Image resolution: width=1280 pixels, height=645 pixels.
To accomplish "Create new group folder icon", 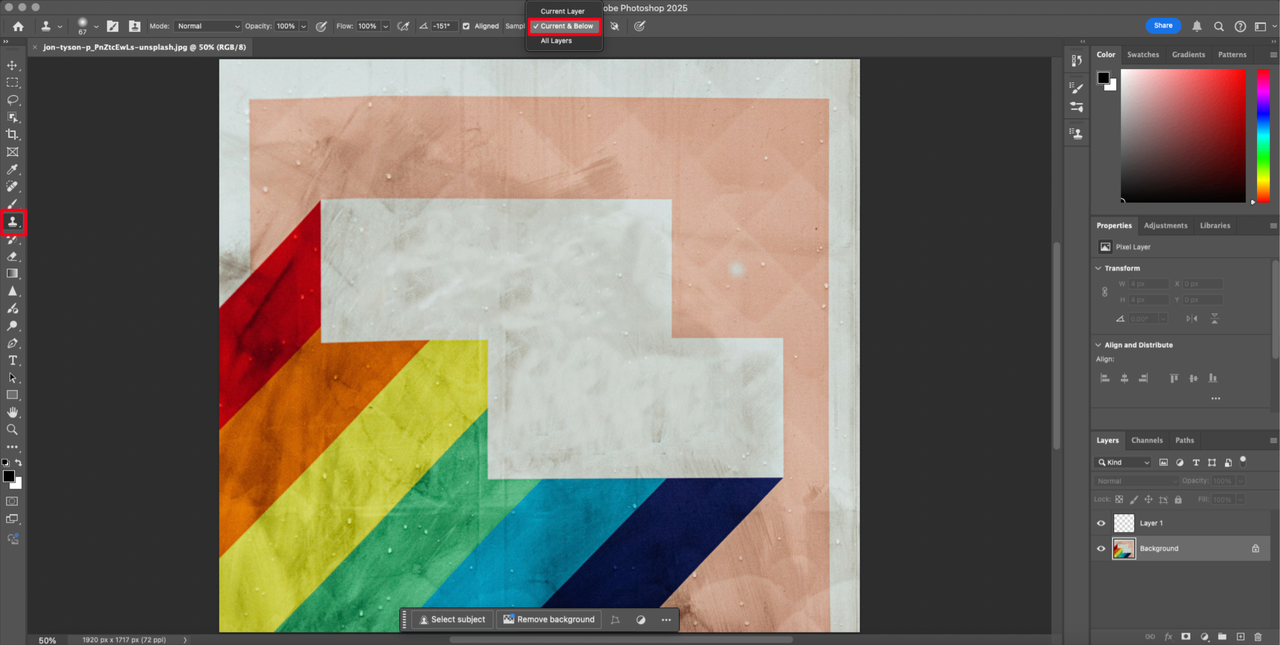I will click(x=1222, y=636).
